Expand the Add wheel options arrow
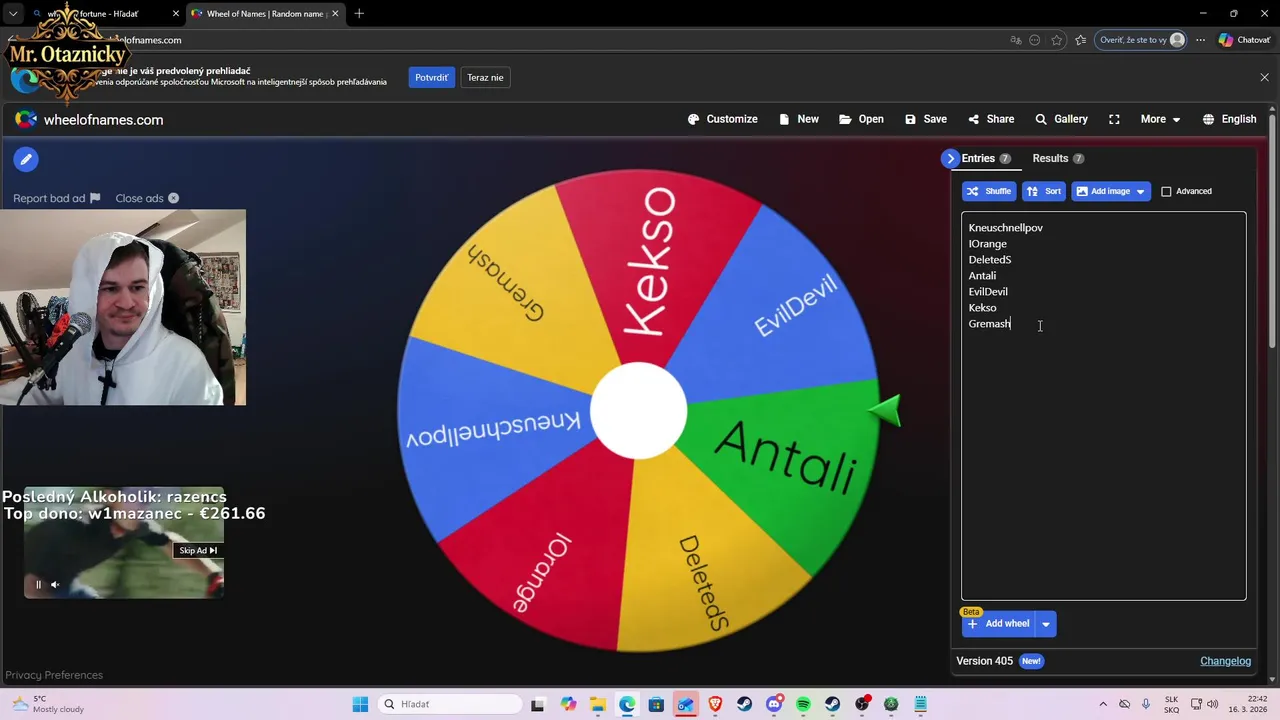 pos(1046,624)
